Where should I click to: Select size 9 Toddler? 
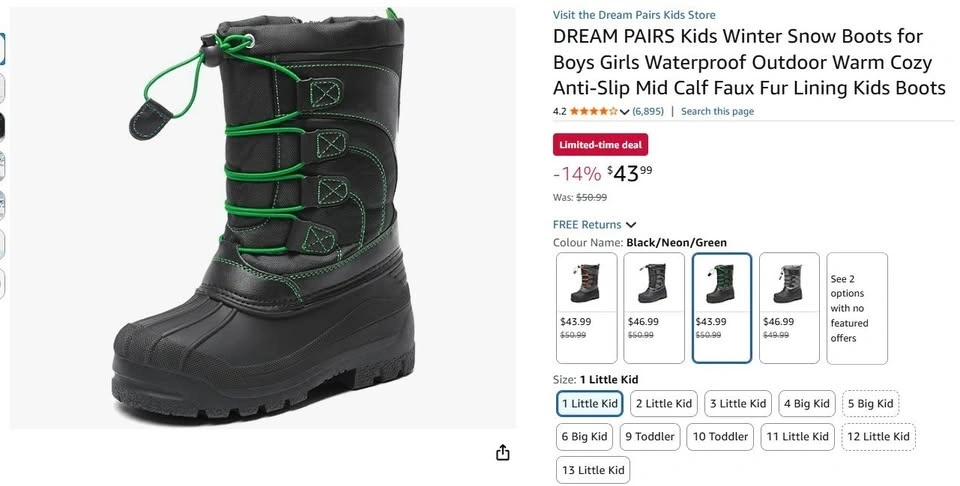pyautogui.click(x=650, y=437)
